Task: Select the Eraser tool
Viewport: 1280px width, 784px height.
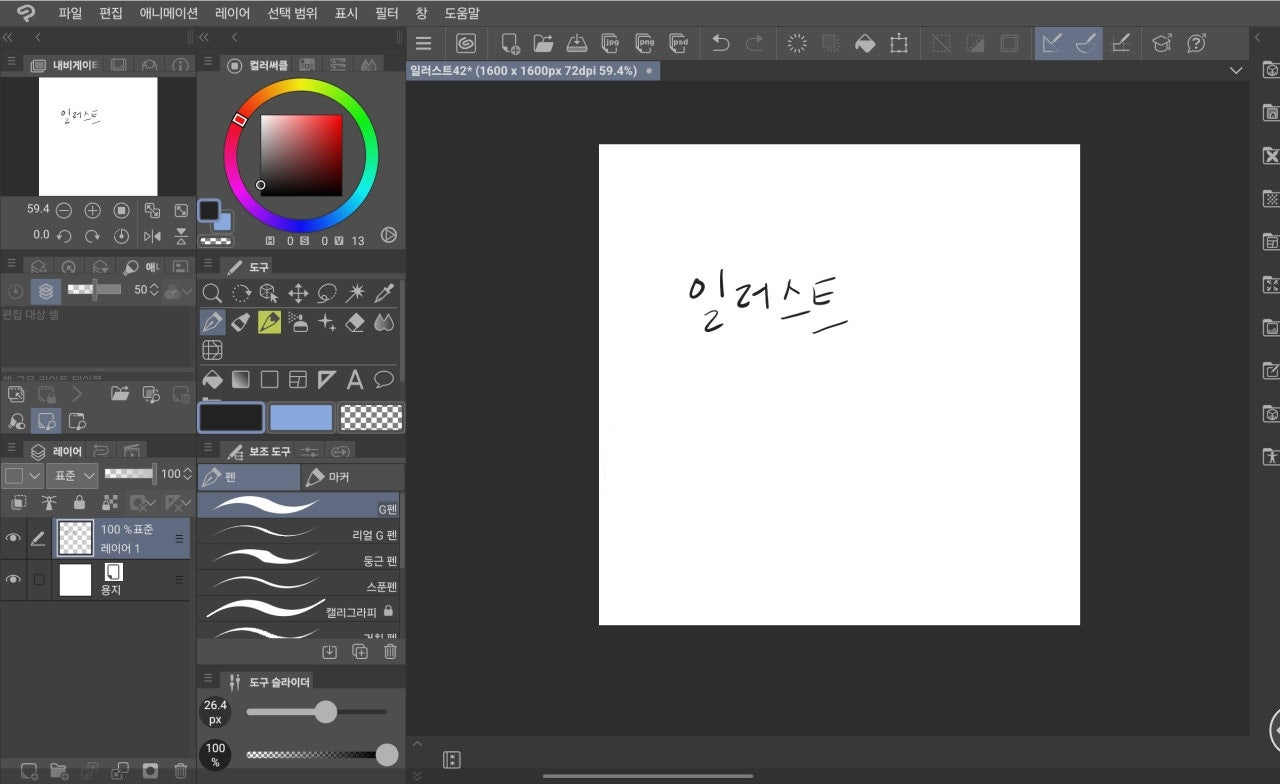Action: pos(355,322)
